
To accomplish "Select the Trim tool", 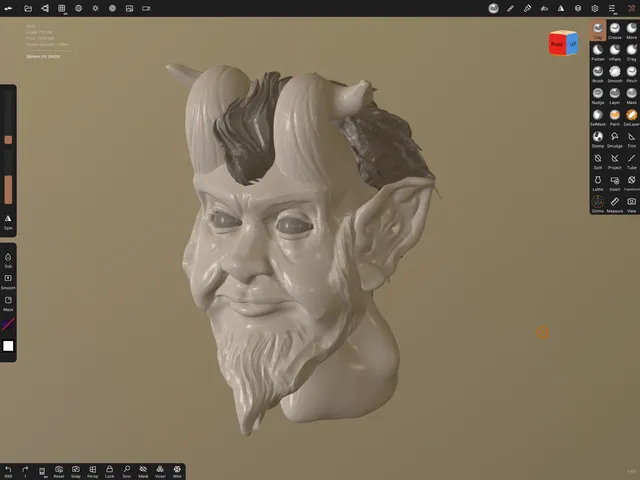I will pos(631,139).
